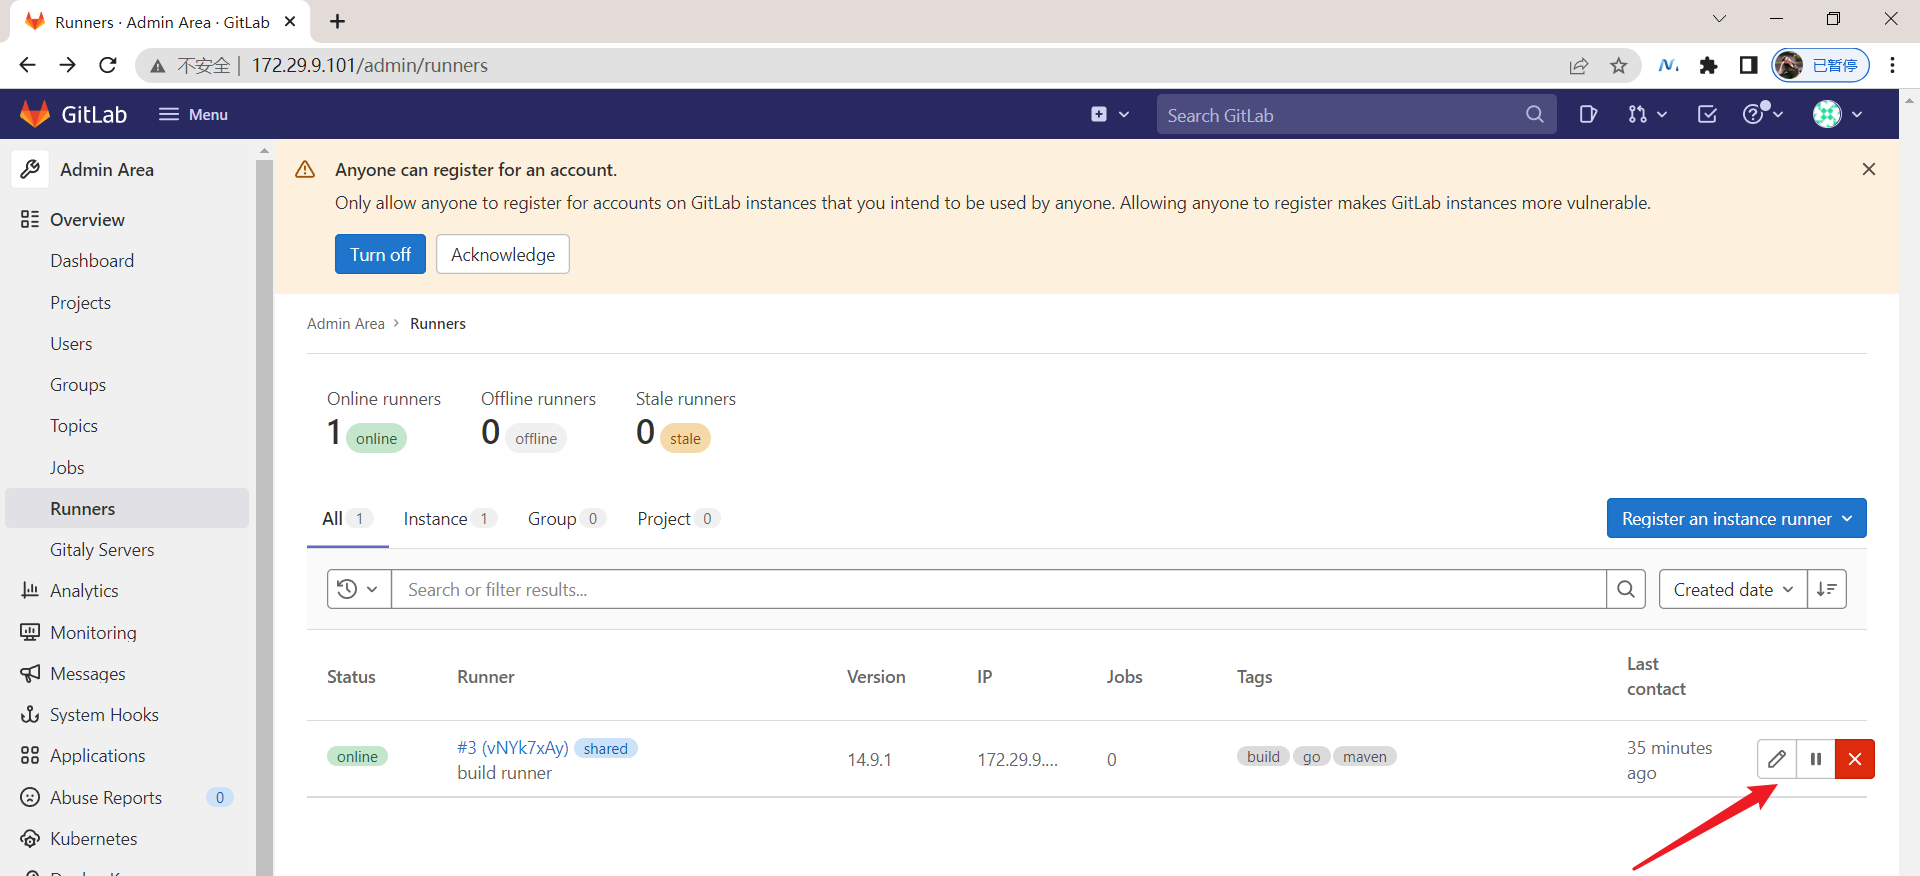Go to Dashboard in sidebar
Viewport: 1920px width, 876px height.
pyautogui.click(x=92, y=261)
